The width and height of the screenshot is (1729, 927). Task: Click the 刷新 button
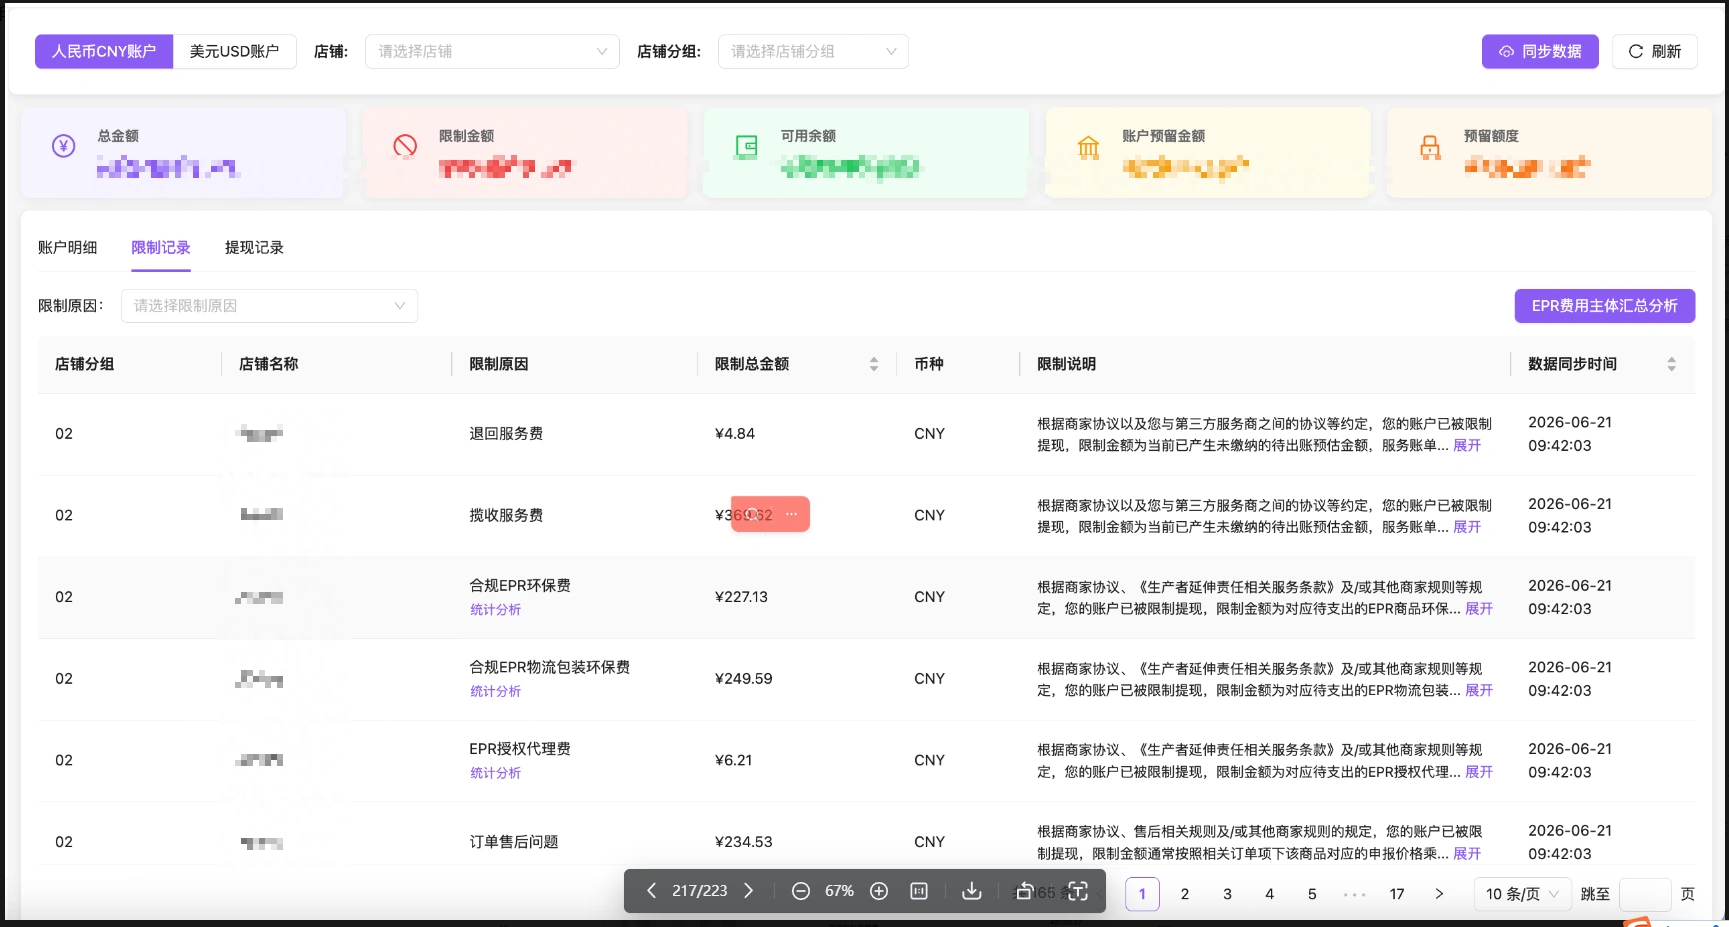point(1654,51)
